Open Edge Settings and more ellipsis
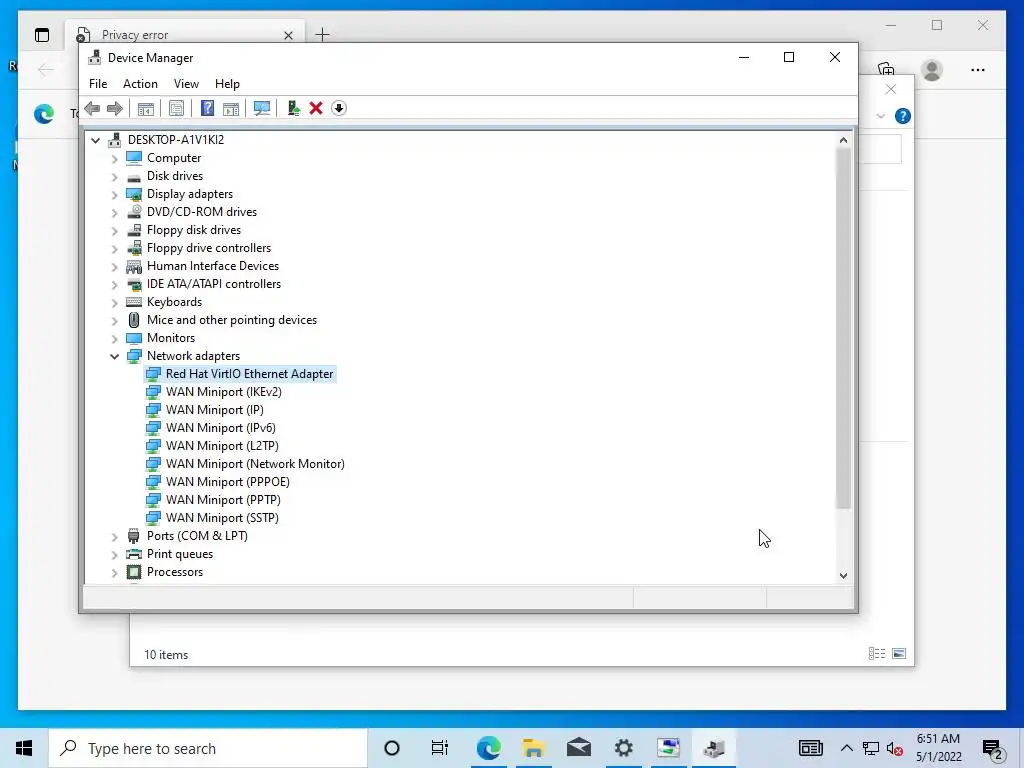 click(x=978, y=70)
